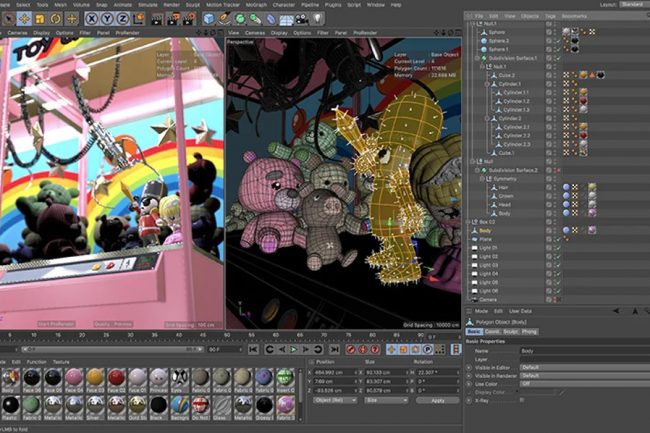Open the Visible in Editor dropdown
The image size is (650, 433).
coord(580,367)
